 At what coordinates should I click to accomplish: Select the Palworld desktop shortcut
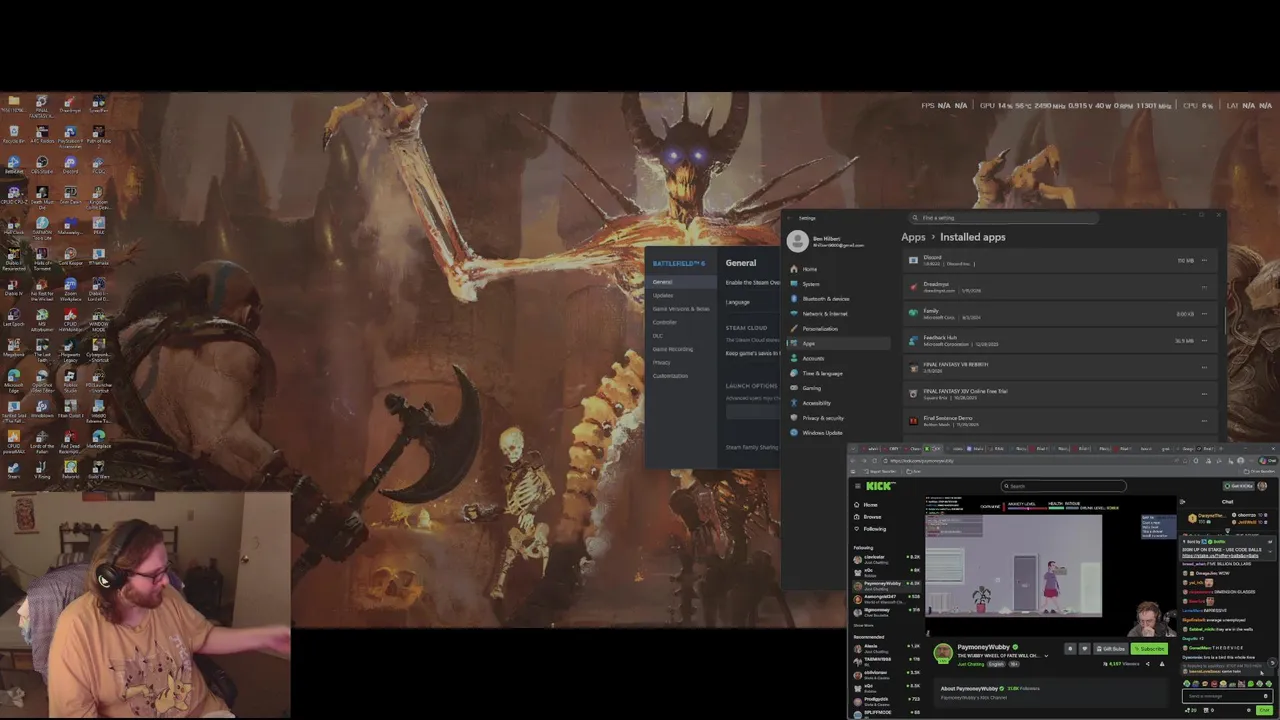pos(70,468)
